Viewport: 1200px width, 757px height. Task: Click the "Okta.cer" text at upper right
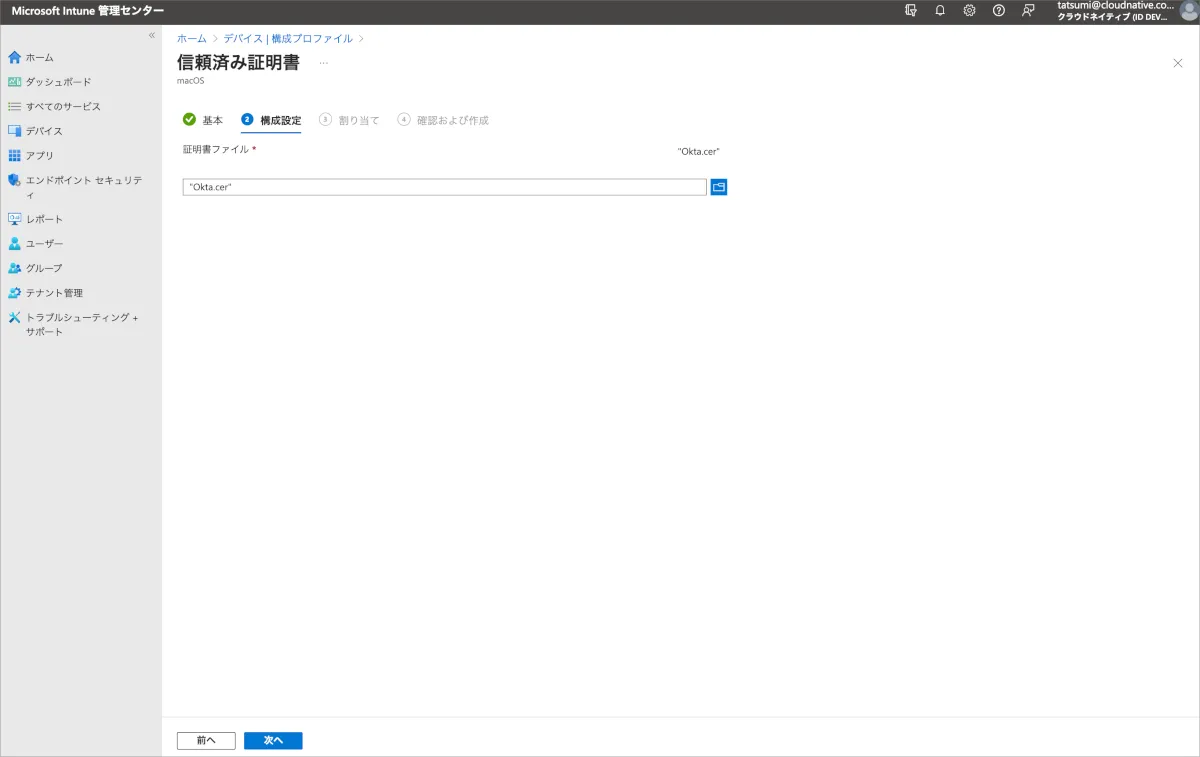[699, 152]
